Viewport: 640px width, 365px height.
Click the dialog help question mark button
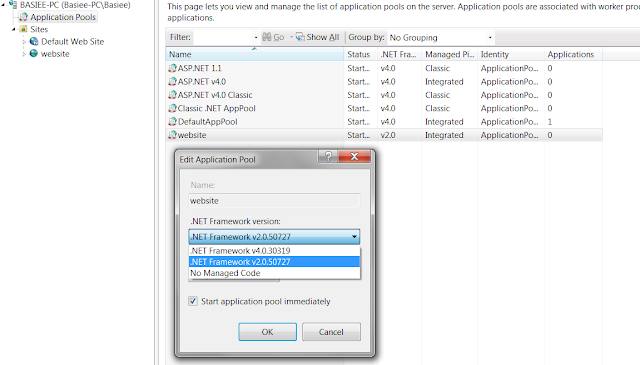point(328,156)
